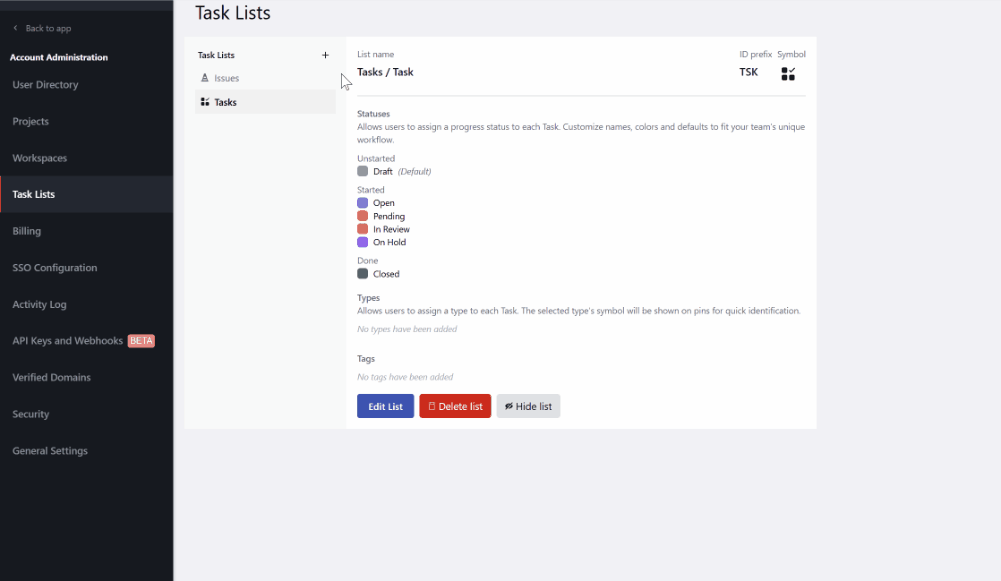Viewport: 1001px width, 581px height.
Task: Hide the Tasks list
Action: coord(528,406)
